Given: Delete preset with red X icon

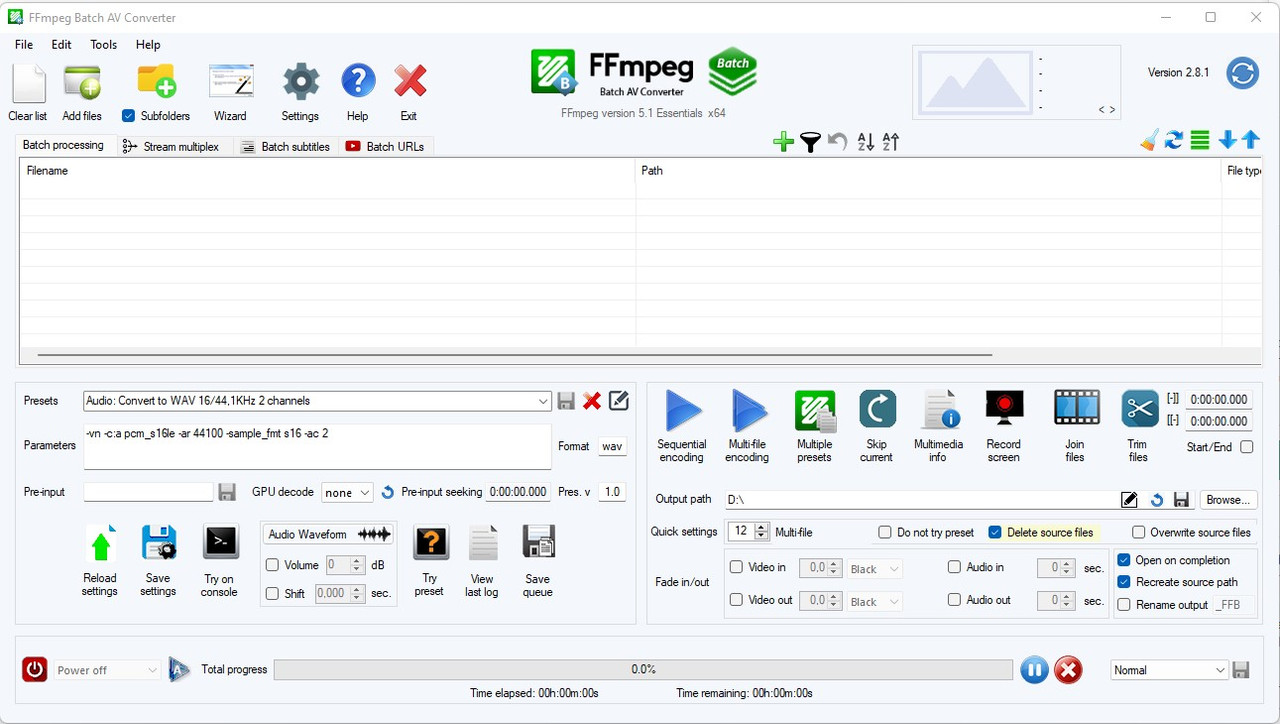Looking at the screenshot, I should (x=592, y=401).
